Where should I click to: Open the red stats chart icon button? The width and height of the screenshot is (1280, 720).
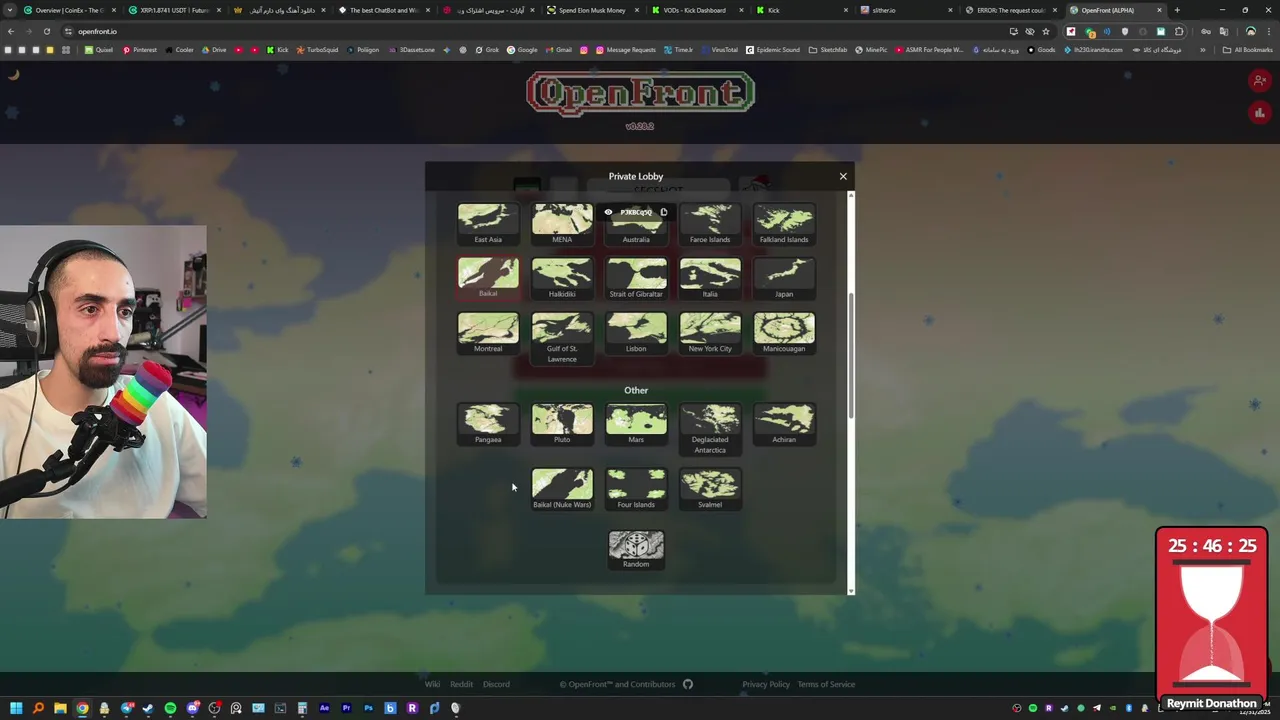1260,113
